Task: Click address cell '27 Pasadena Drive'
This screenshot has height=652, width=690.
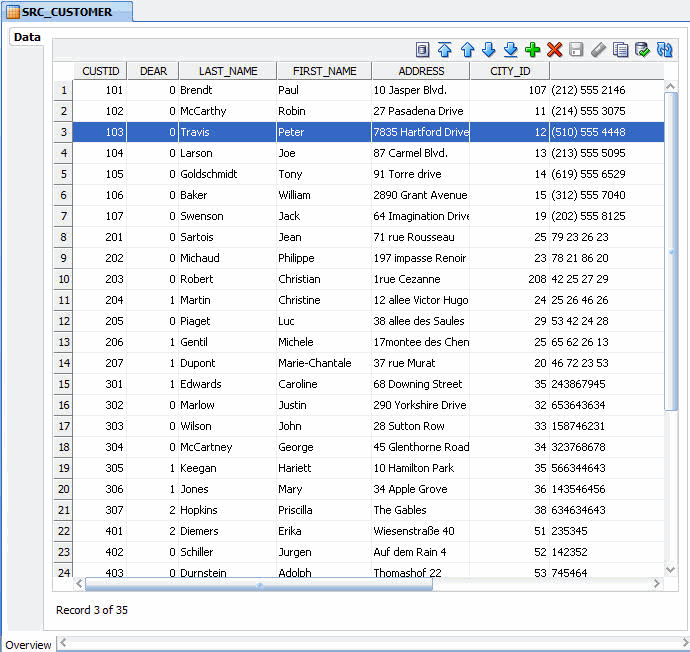Action: [x=421, y=111]
